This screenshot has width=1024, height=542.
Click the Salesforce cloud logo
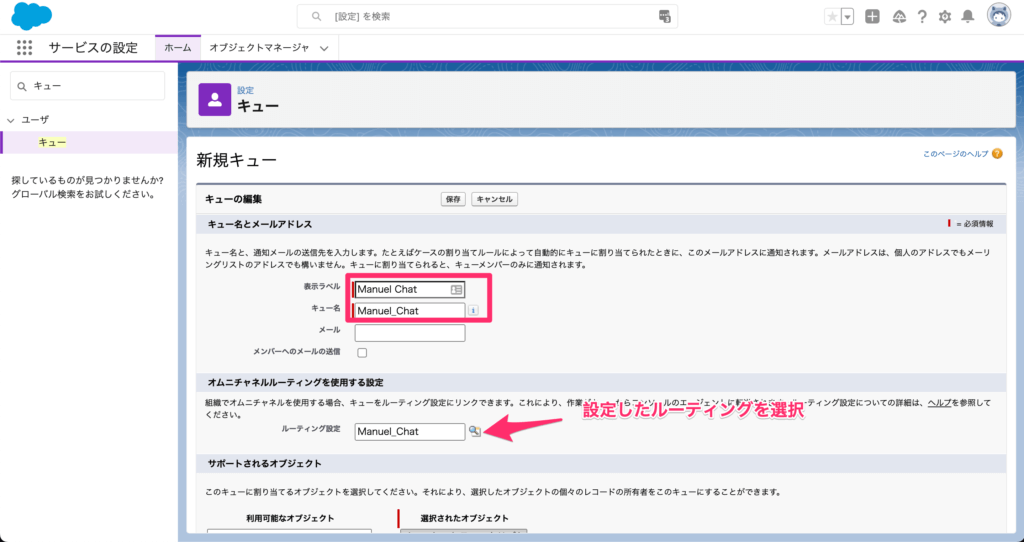click(31, 17)
